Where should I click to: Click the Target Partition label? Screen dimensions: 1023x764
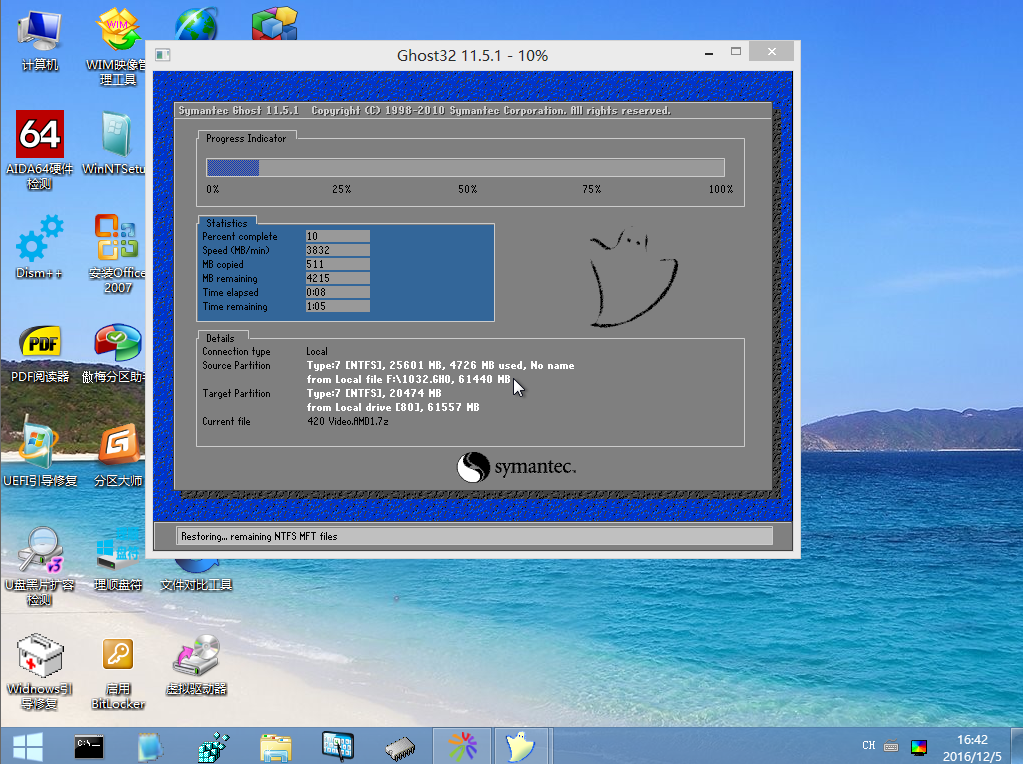(236, 393)
